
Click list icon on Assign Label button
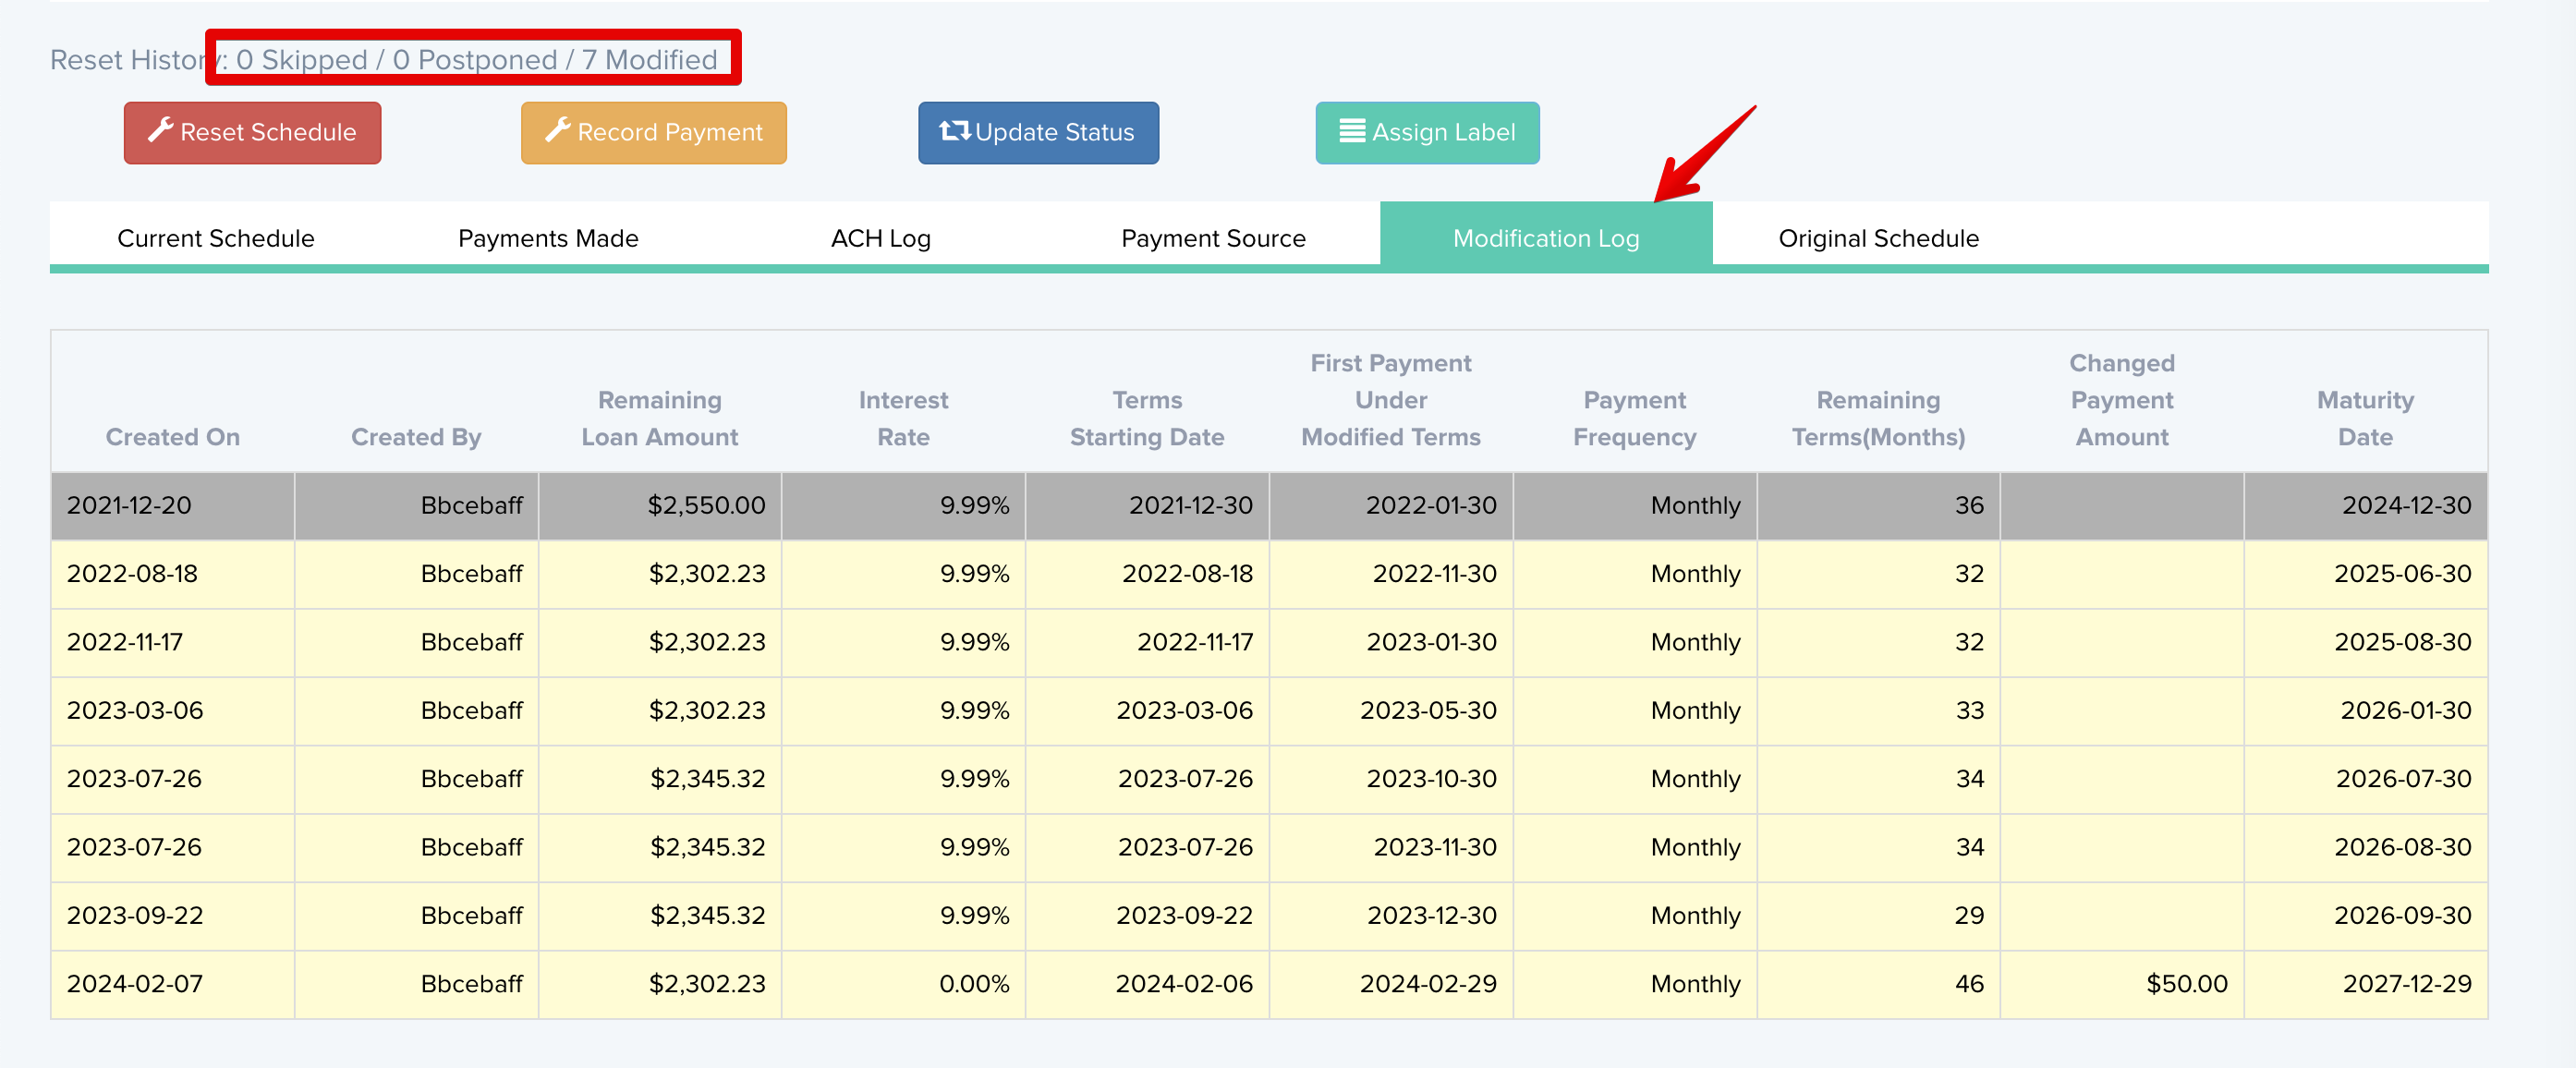click(1351, 131)
